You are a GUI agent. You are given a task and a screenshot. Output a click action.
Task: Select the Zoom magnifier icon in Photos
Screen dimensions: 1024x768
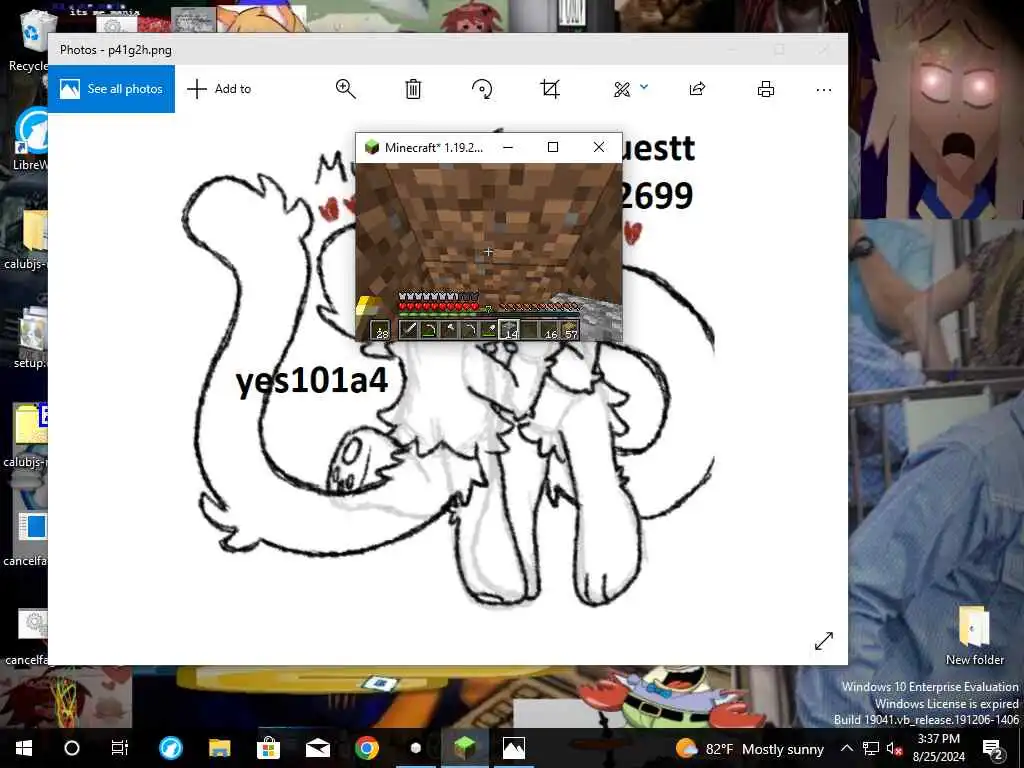pos(345,89)
